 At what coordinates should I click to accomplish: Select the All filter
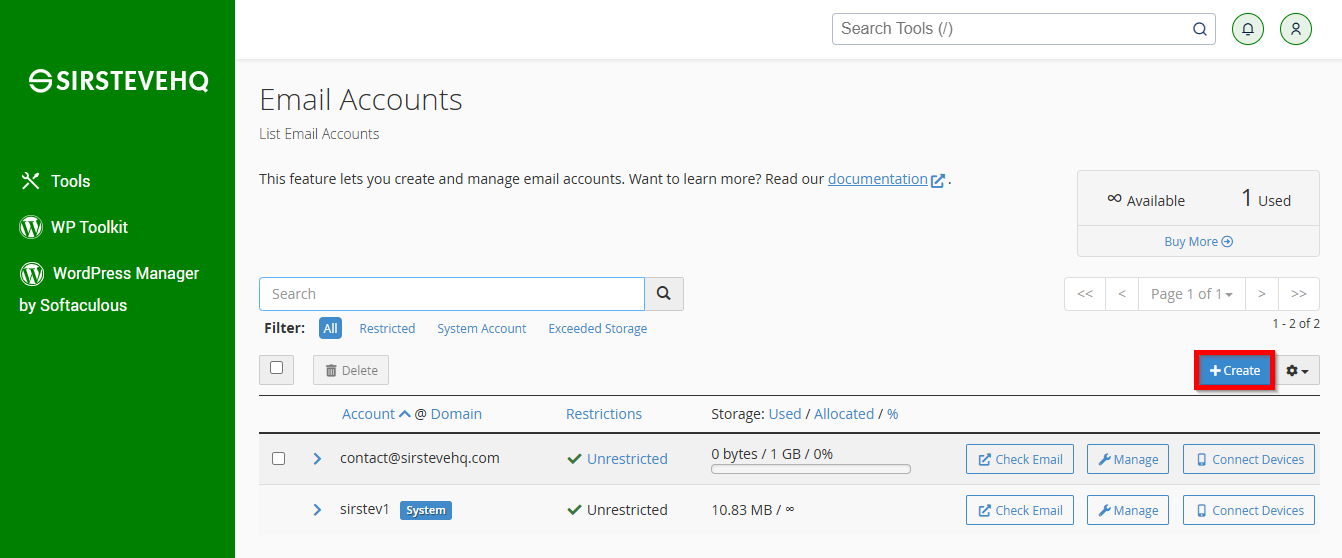click(x=330, y=328)
